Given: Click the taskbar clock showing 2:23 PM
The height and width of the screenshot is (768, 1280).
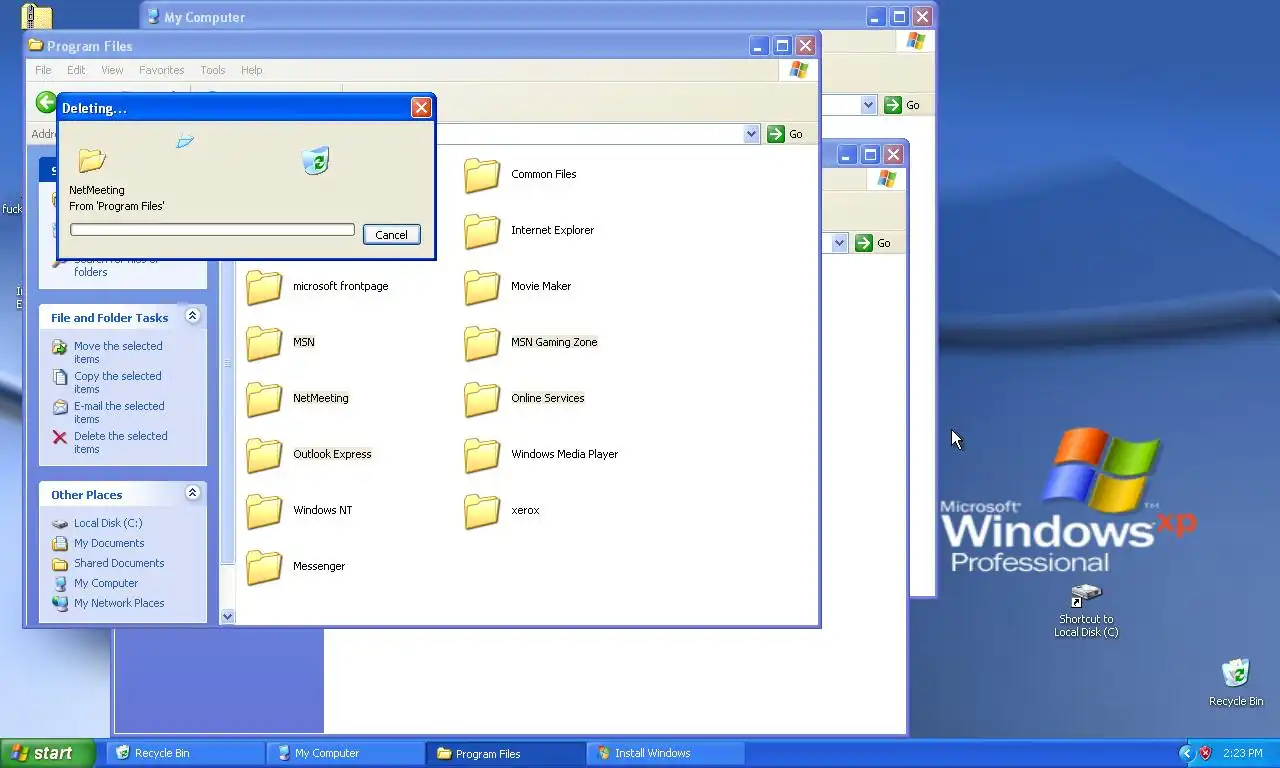Looking at the screenshot, I should [1242, 753].
